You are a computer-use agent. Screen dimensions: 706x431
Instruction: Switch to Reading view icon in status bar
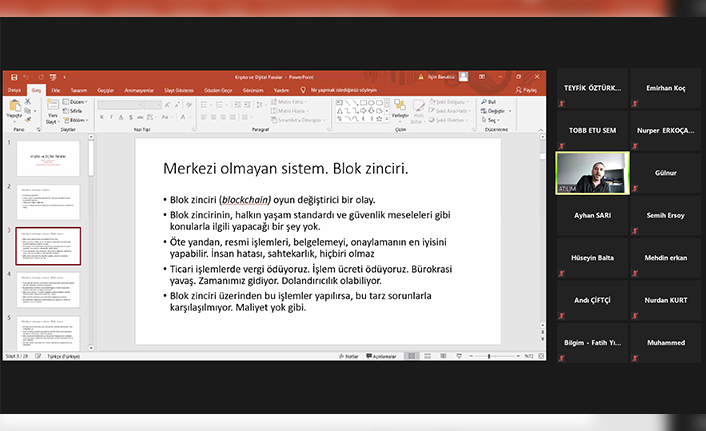[x=443, y=356]
